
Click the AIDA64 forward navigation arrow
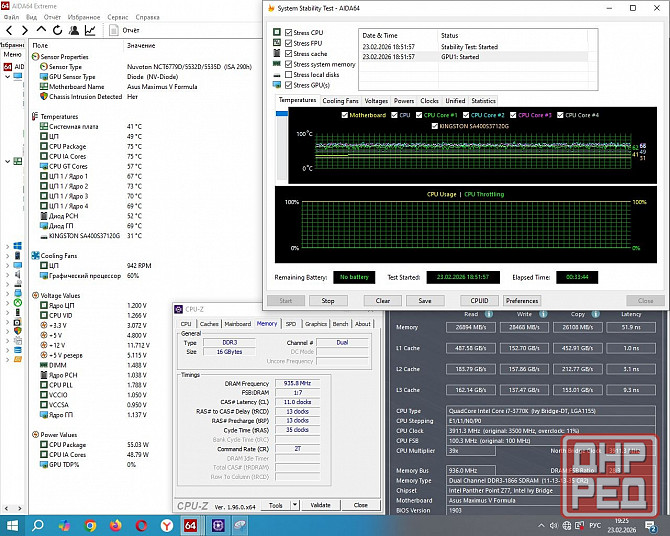23,30
